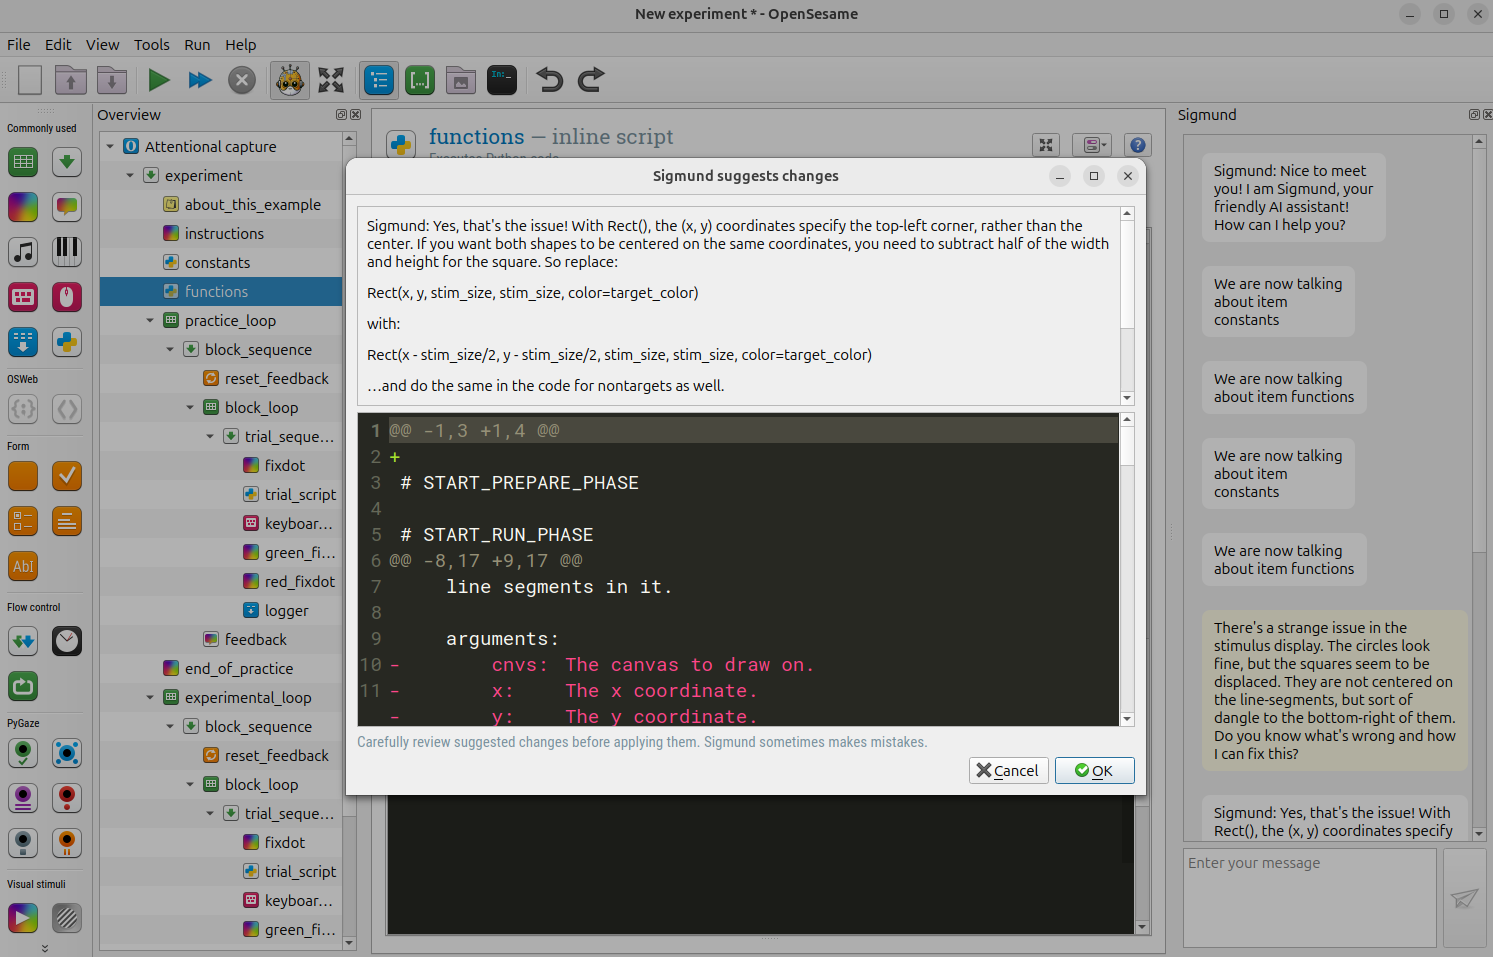Choose the sampler music note item
The image size is (1493, 957).
coord(23,251)
